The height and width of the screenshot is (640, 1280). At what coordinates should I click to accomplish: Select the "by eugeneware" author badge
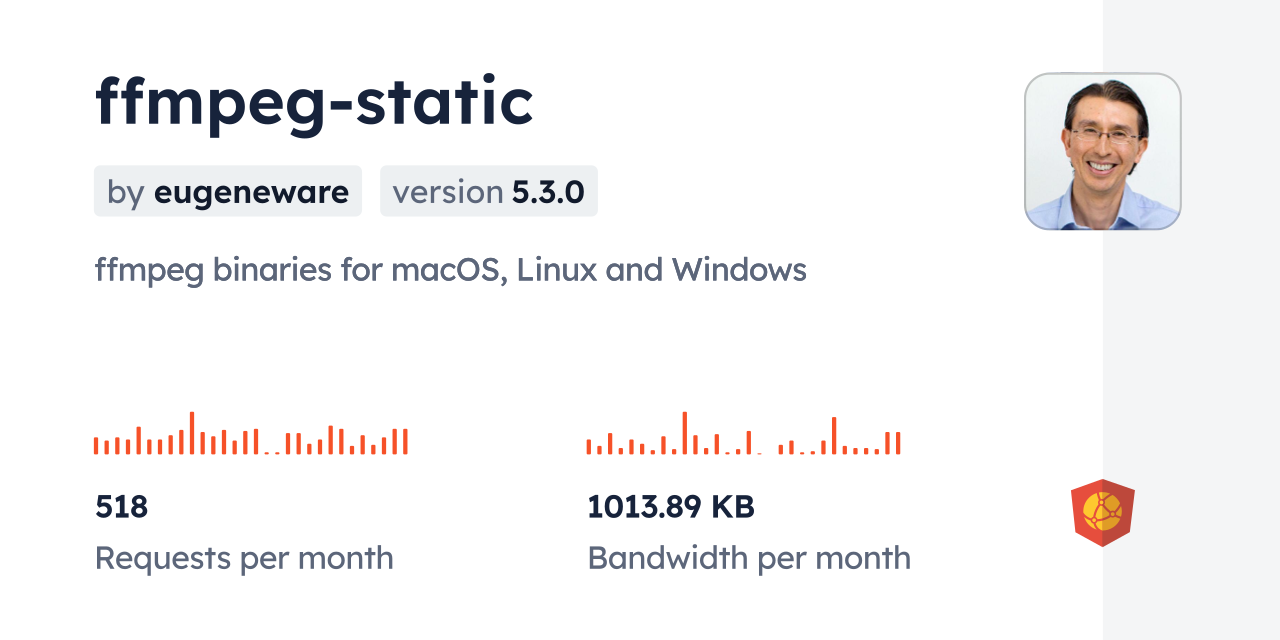coord(228,192)
